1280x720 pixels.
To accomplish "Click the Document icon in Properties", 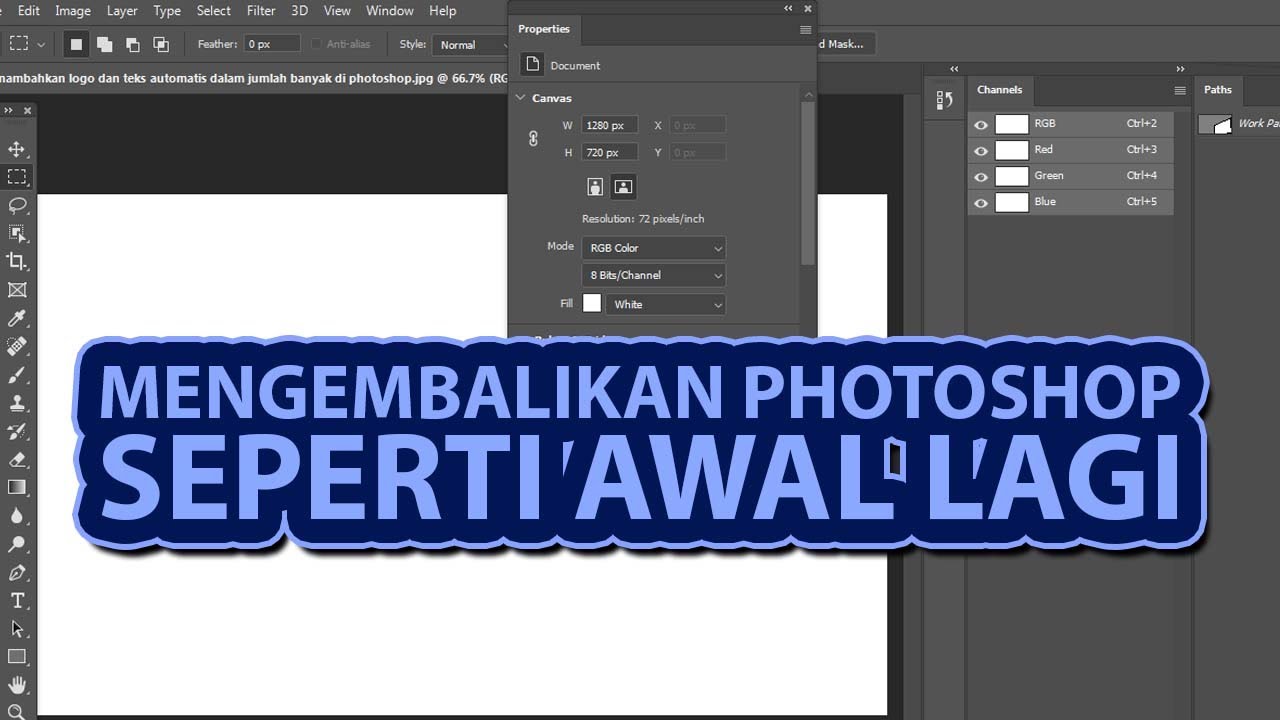I will click(x=533, y=65).
